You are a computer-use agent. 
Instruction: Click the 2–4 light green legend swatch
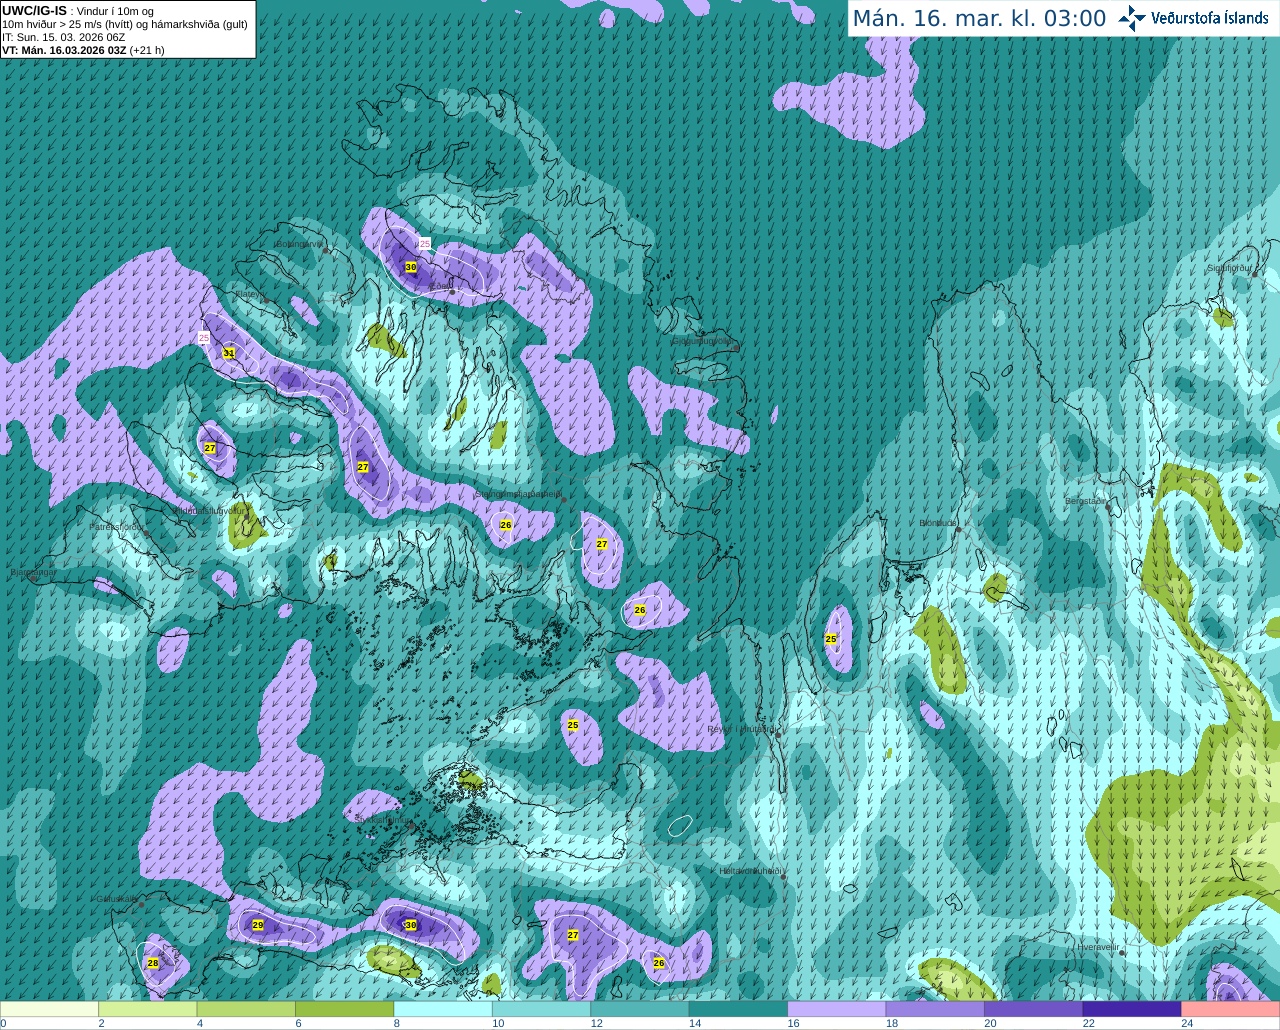click(x=148, y=1009)
